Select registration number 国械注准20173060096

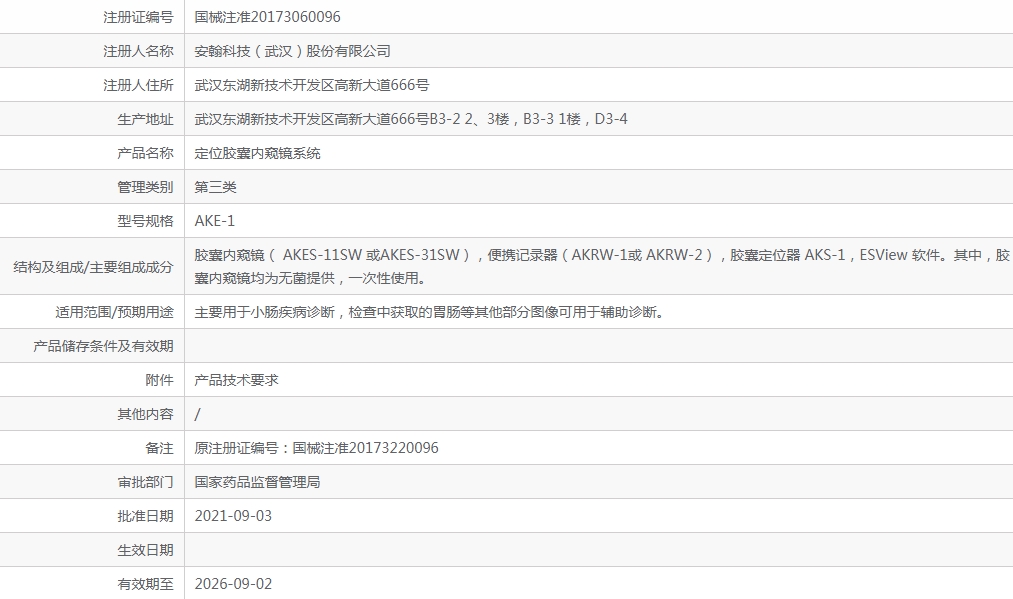click(x=267, y=17)
